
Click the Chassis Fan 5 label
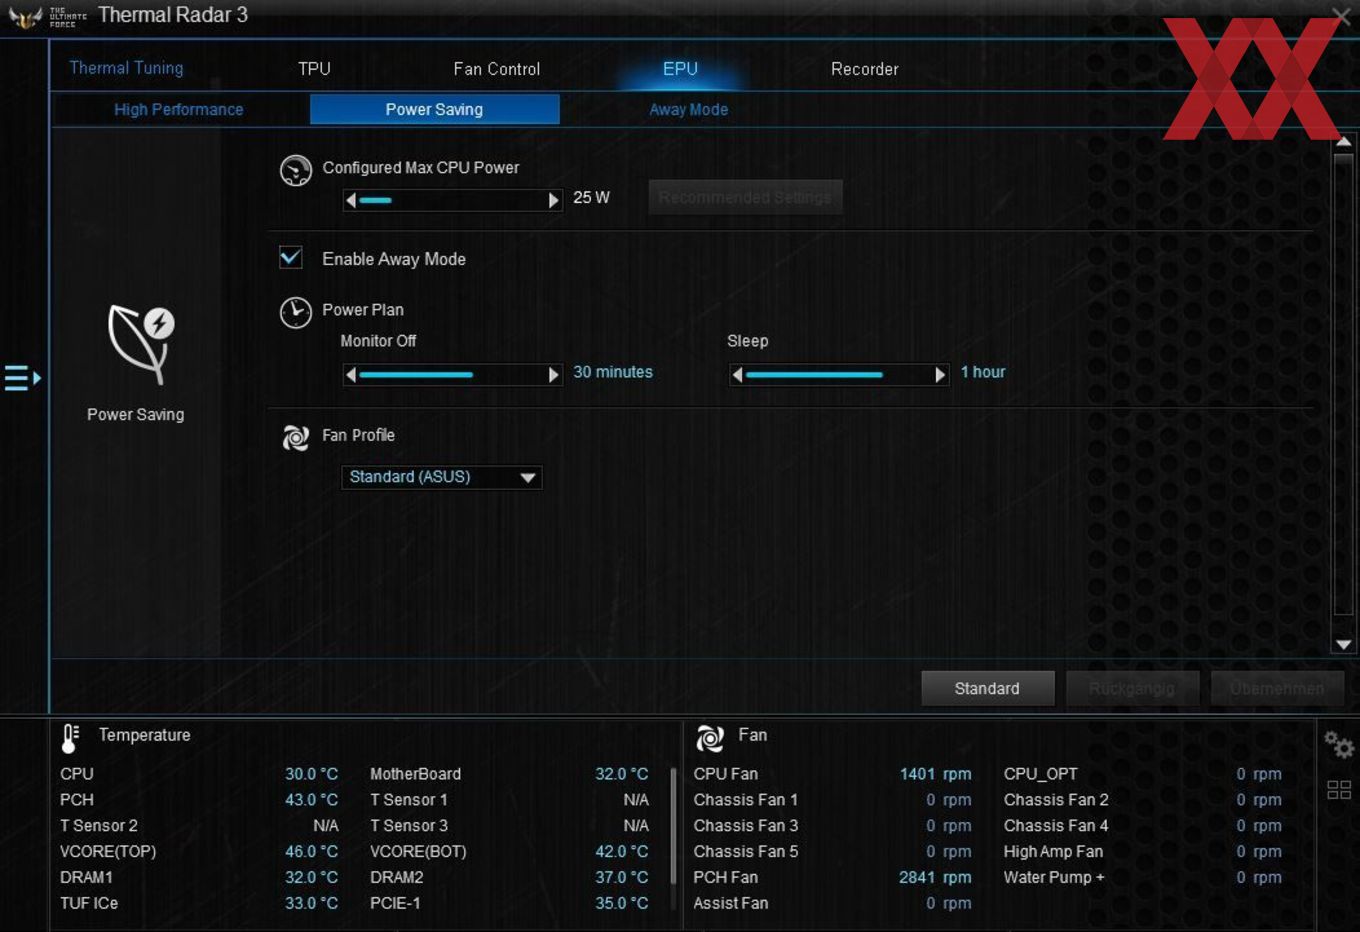point(746,852)
